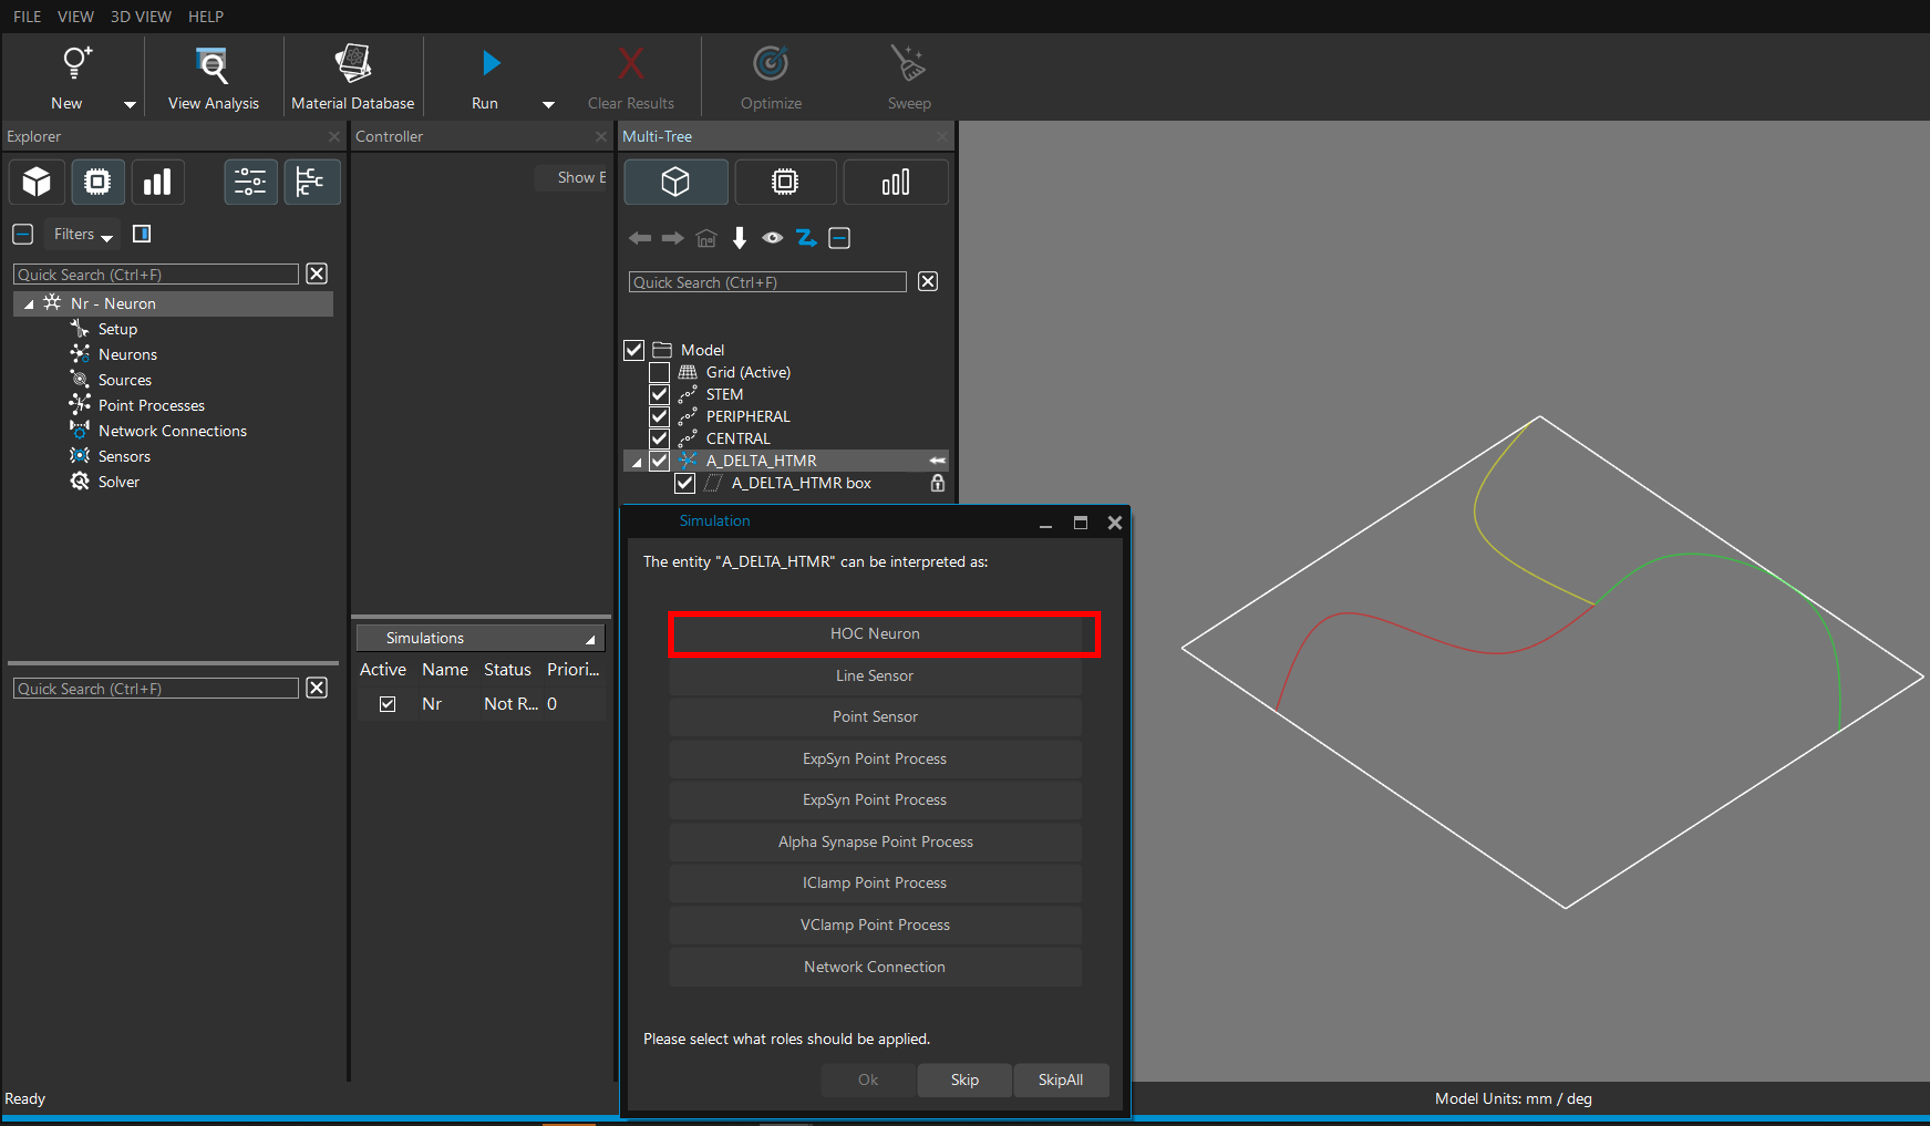Open the 3D VIEW menu
1930x1126 pixels.
click(140, 16)
